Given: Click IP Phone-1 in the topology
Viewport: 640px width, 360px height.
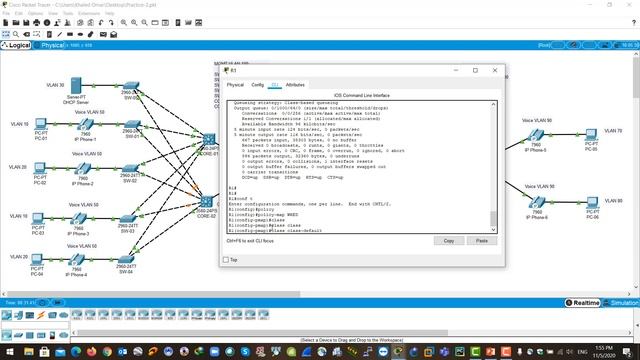Looking at the screenshot, I should (x=85, y=124).
